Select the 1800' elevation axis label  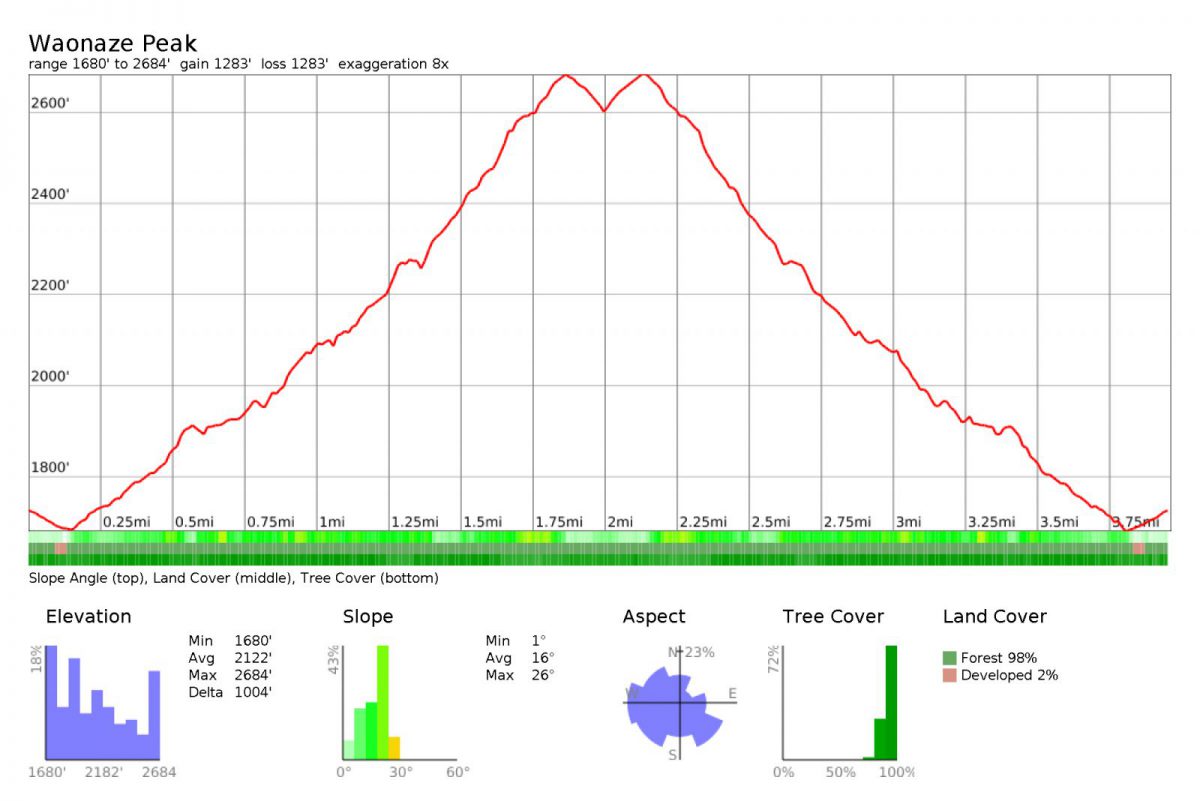tap(50, 468)
